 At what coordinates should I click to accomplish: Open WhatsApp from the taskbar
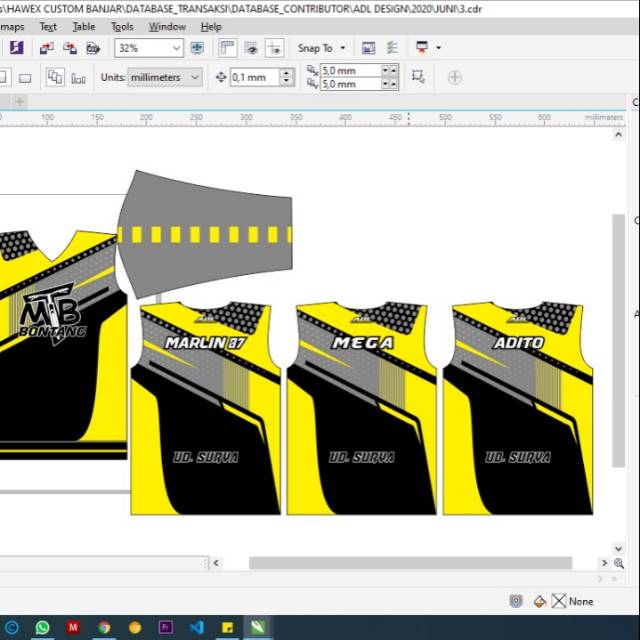[42, 627]
